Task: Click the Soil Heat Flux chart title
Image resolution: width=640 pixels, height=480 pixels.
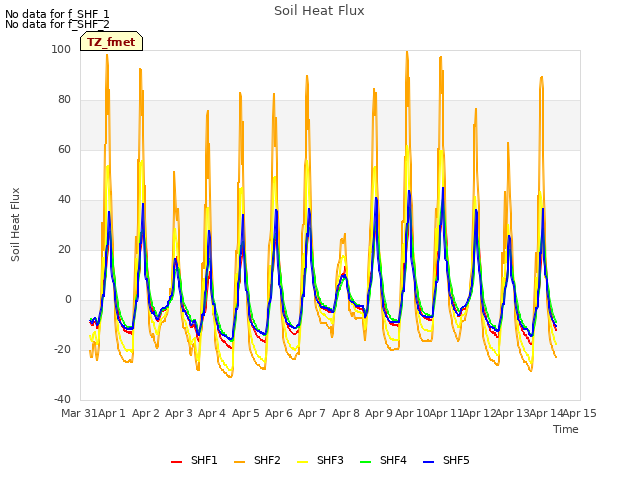Action: point(319,11)
